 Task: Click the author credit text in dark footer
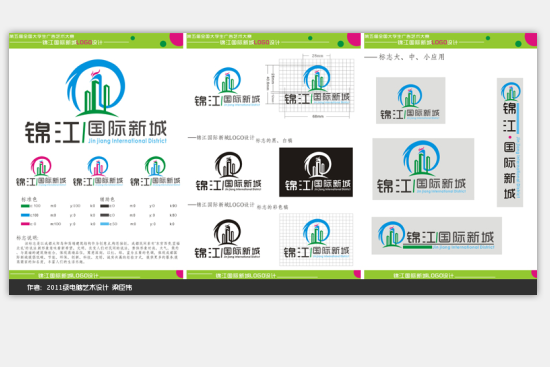[80, 288]
